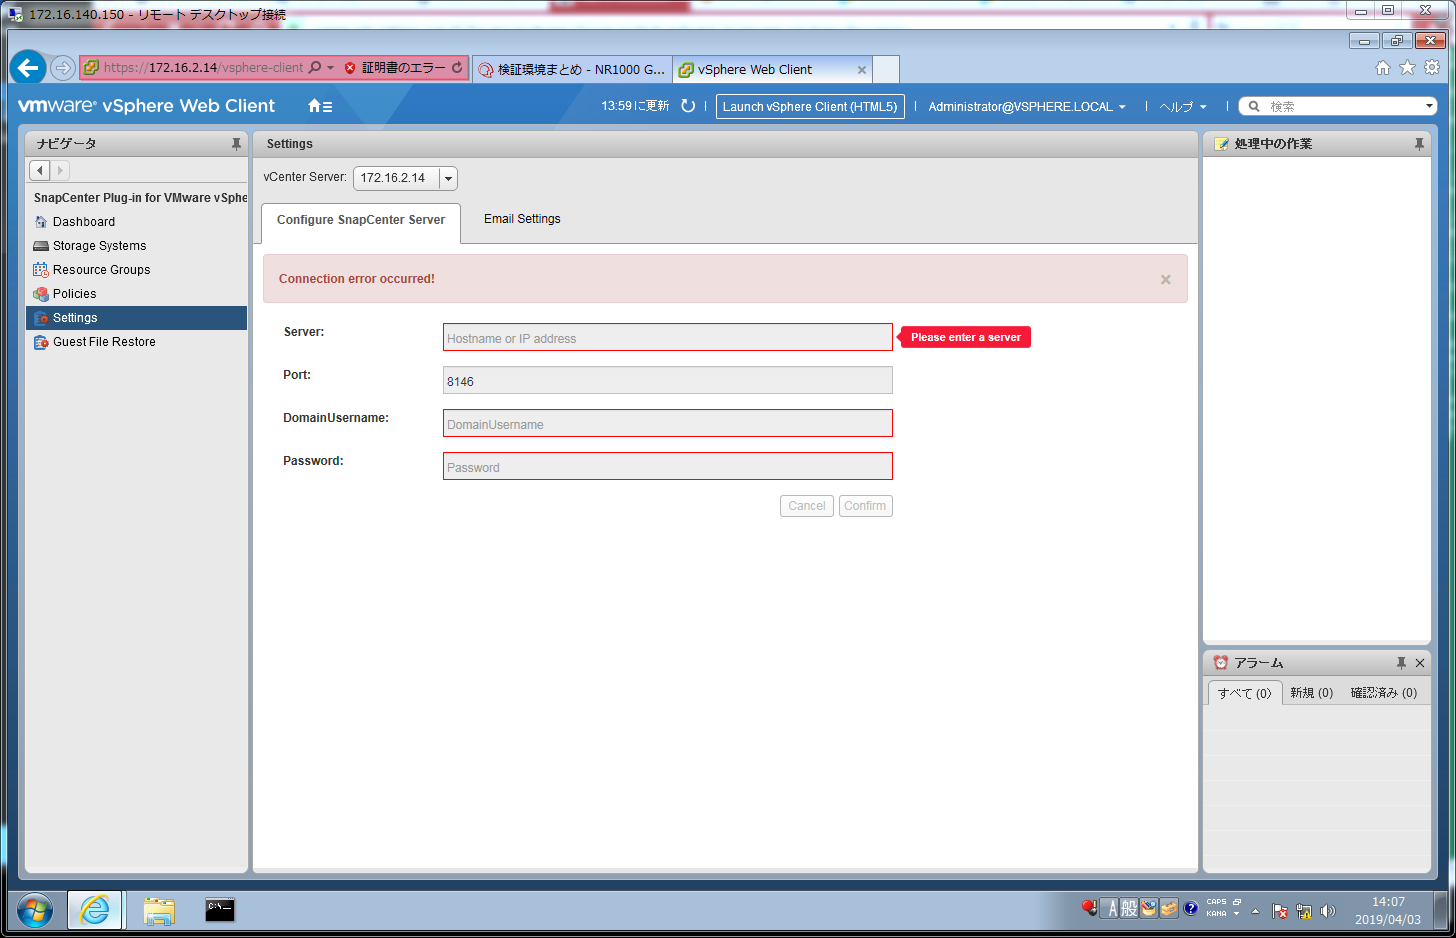The width and height of the screenshot is (1456, 938).
Task: Open the network tray icon
Action: tap(1304, 911)
